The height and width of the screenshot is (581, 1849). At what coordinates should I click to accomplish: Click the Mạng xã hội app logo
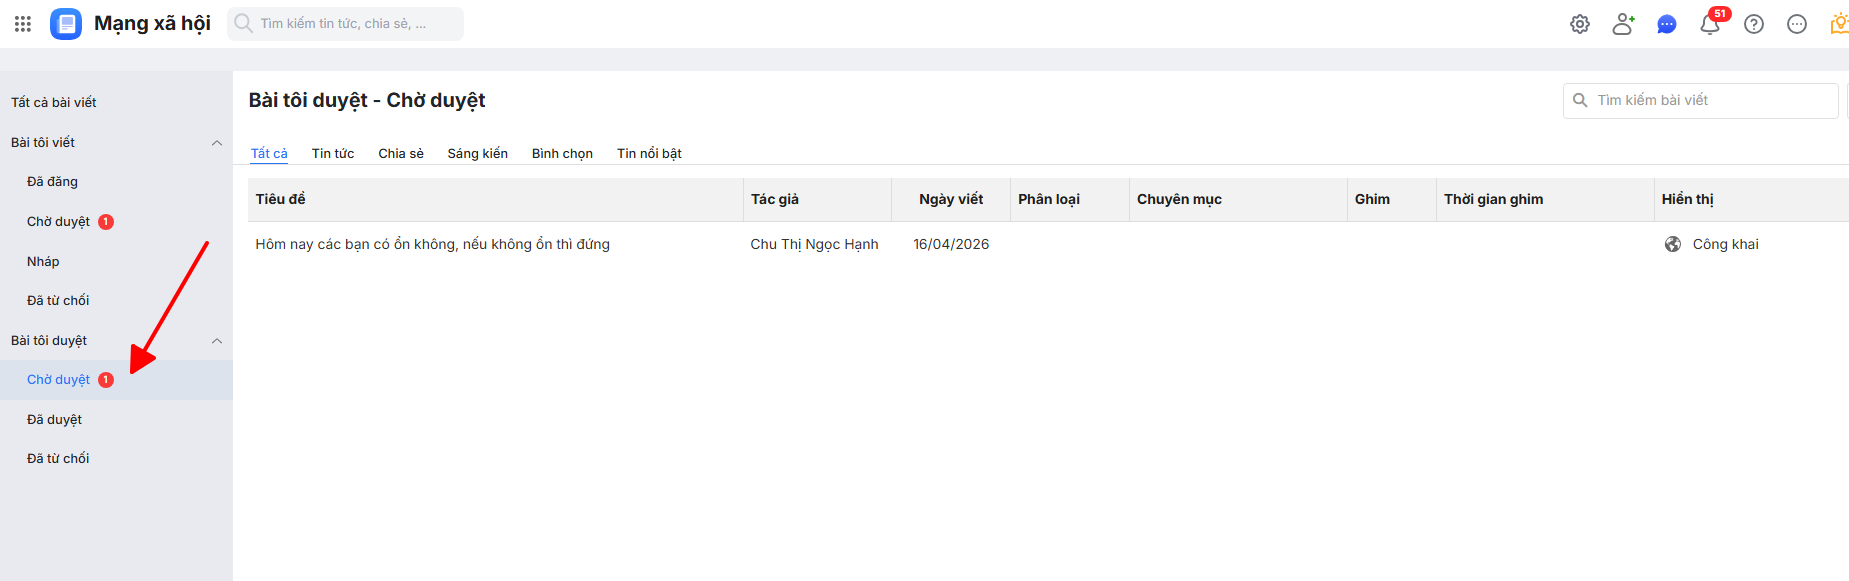[66, 24]
